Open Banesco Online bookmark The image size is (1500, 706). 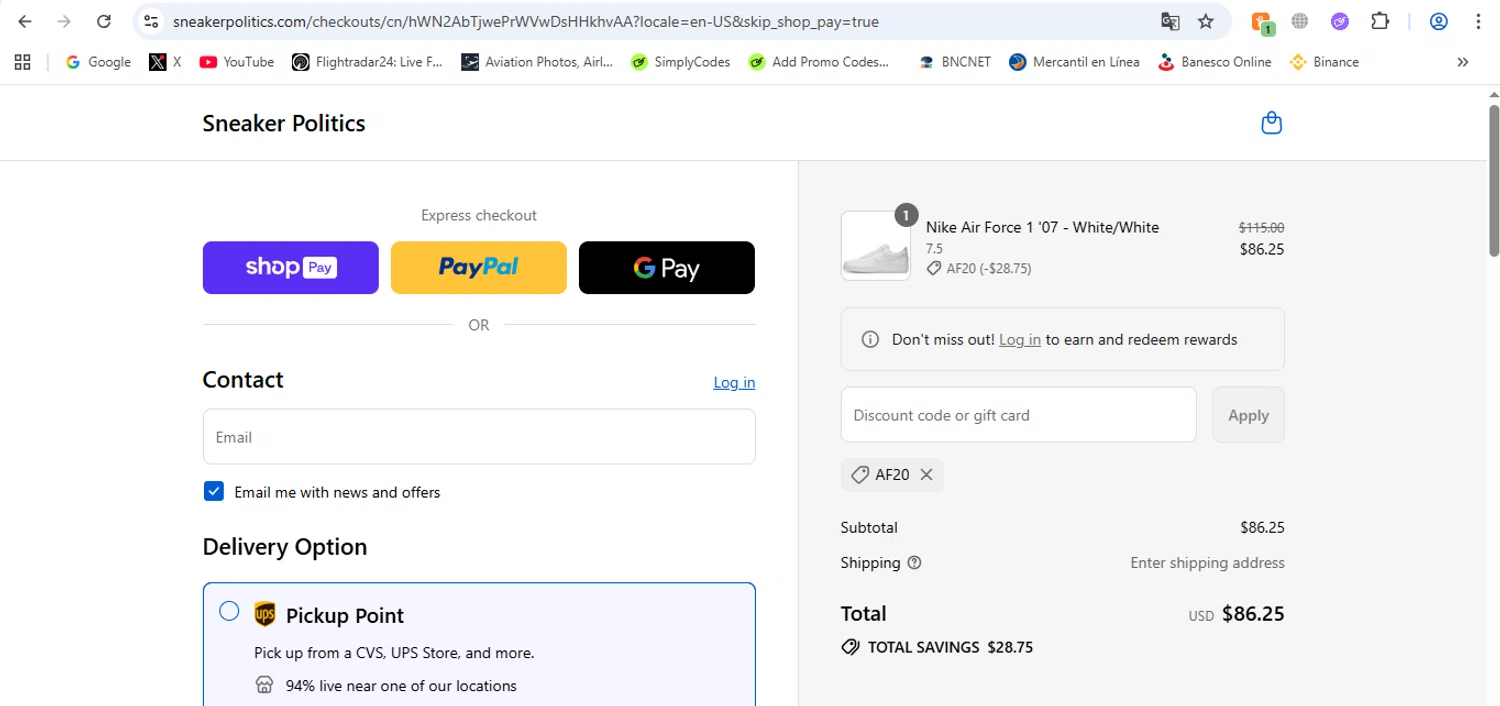(x=1215, y=62)
